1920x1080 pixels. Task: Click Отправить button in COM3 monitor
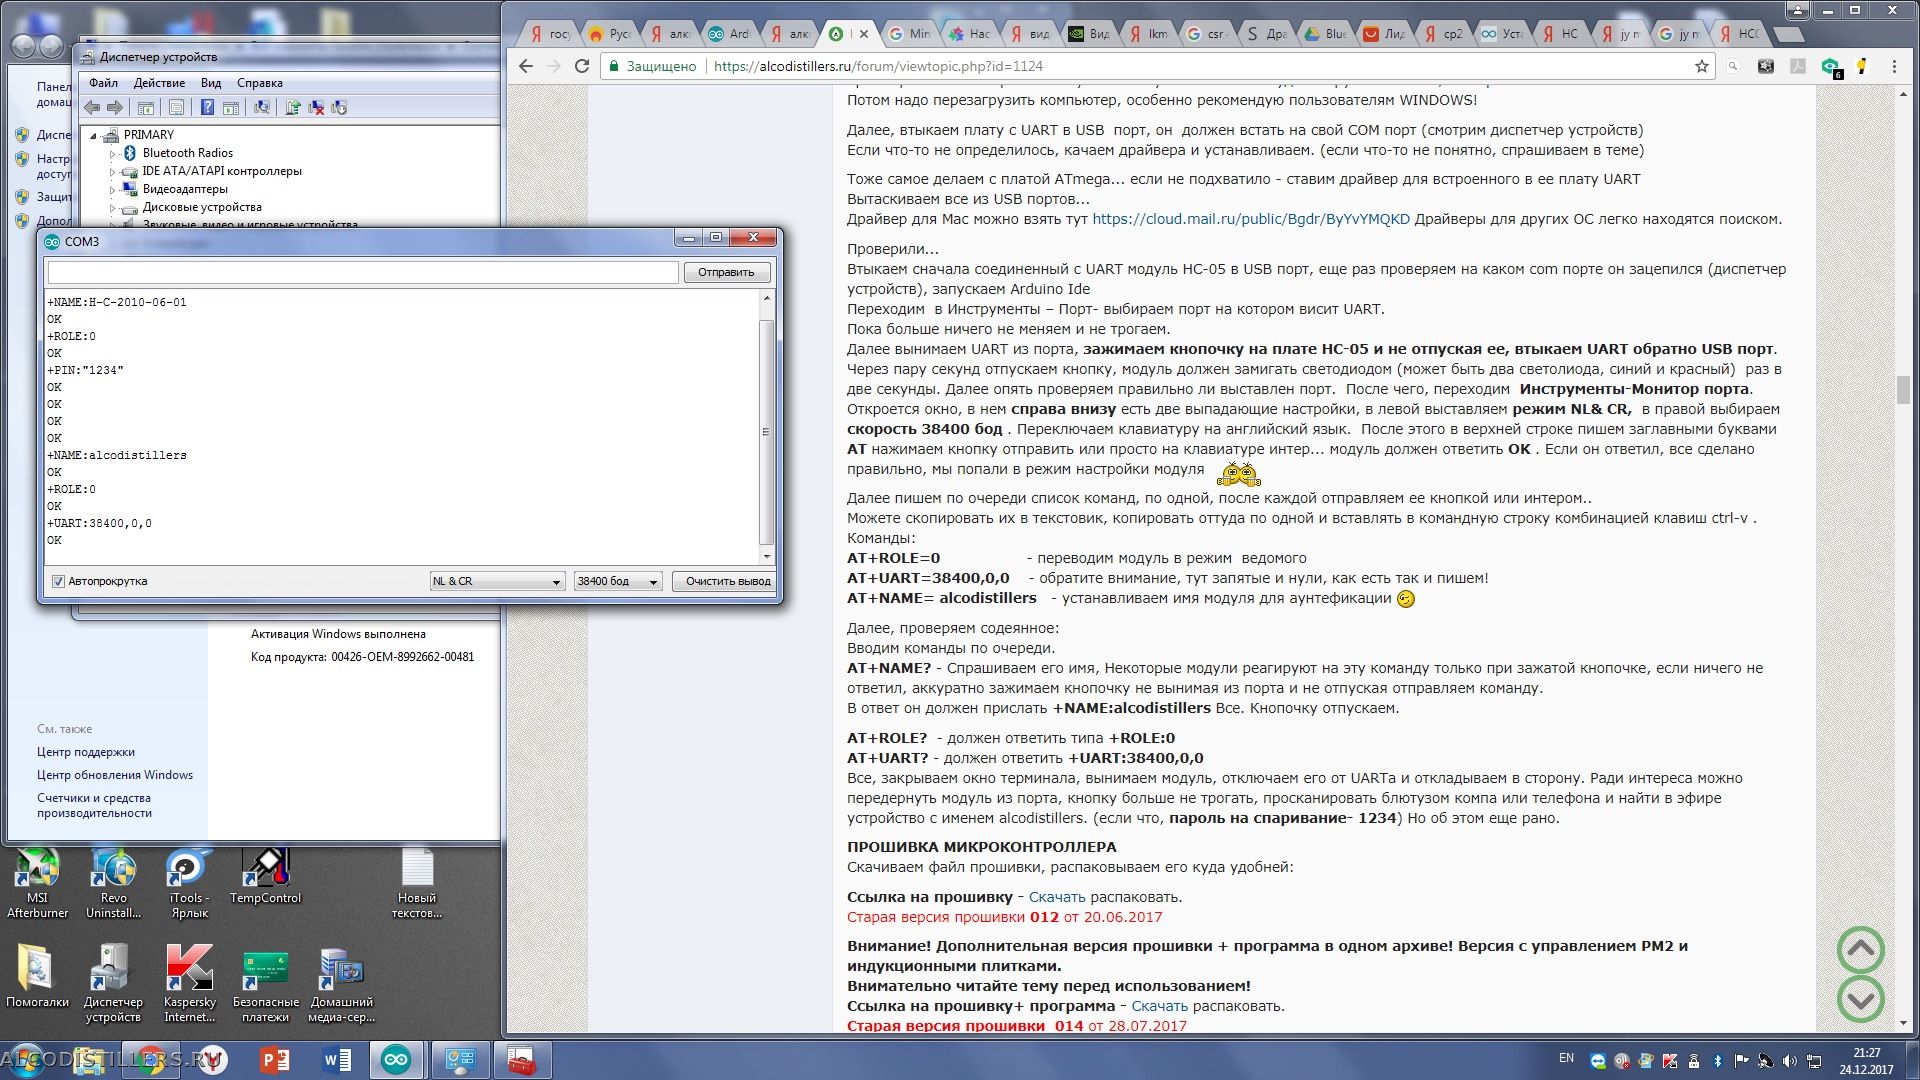[726, 272]
